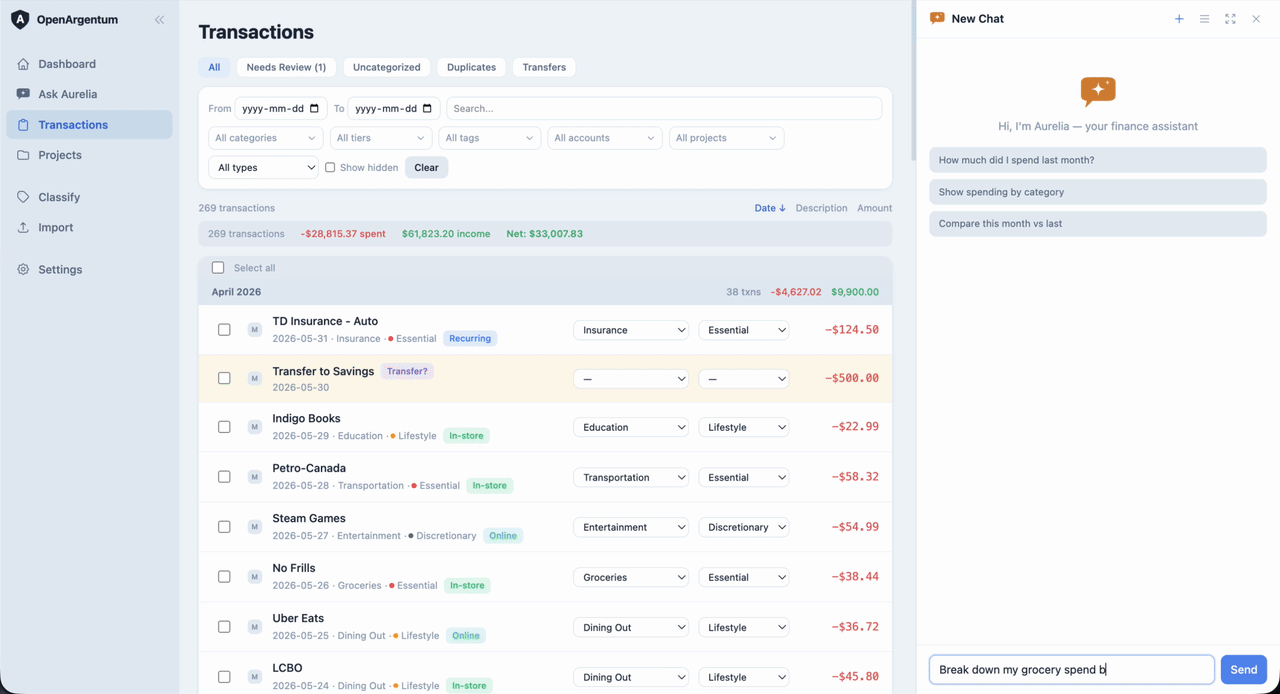Start a new chat with the plus icon
This screenshot has width=1280, height=694.
[1179, 19]
